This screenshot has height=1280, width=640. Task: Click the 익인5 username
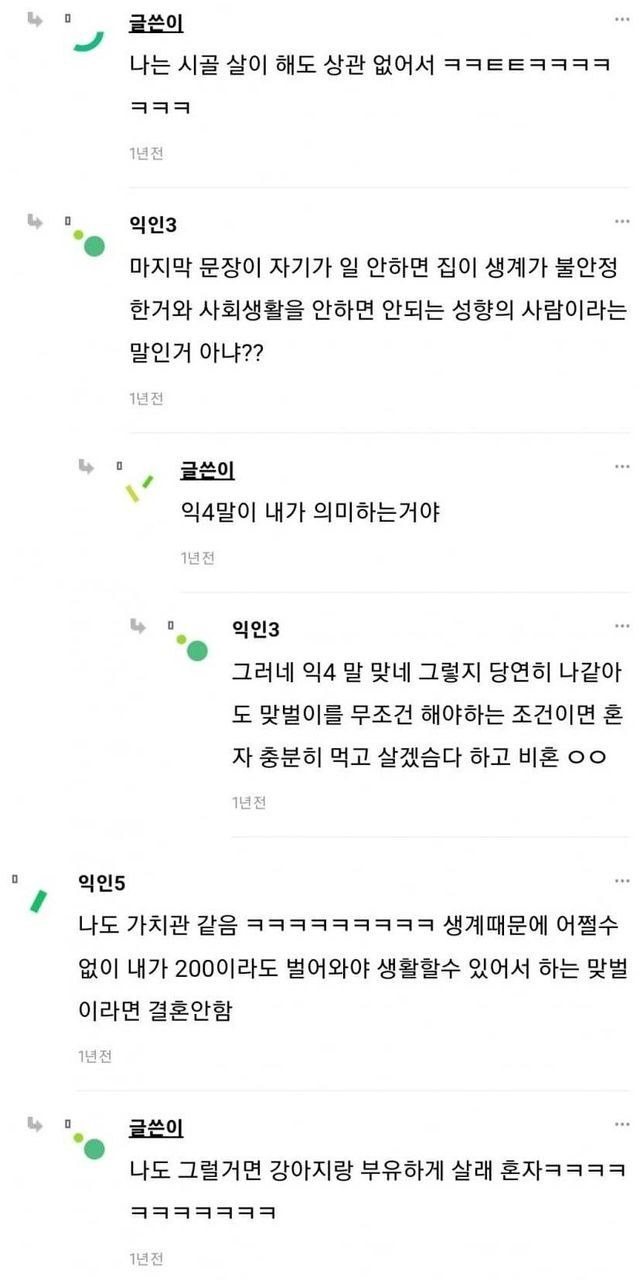[x=101, y=882]
